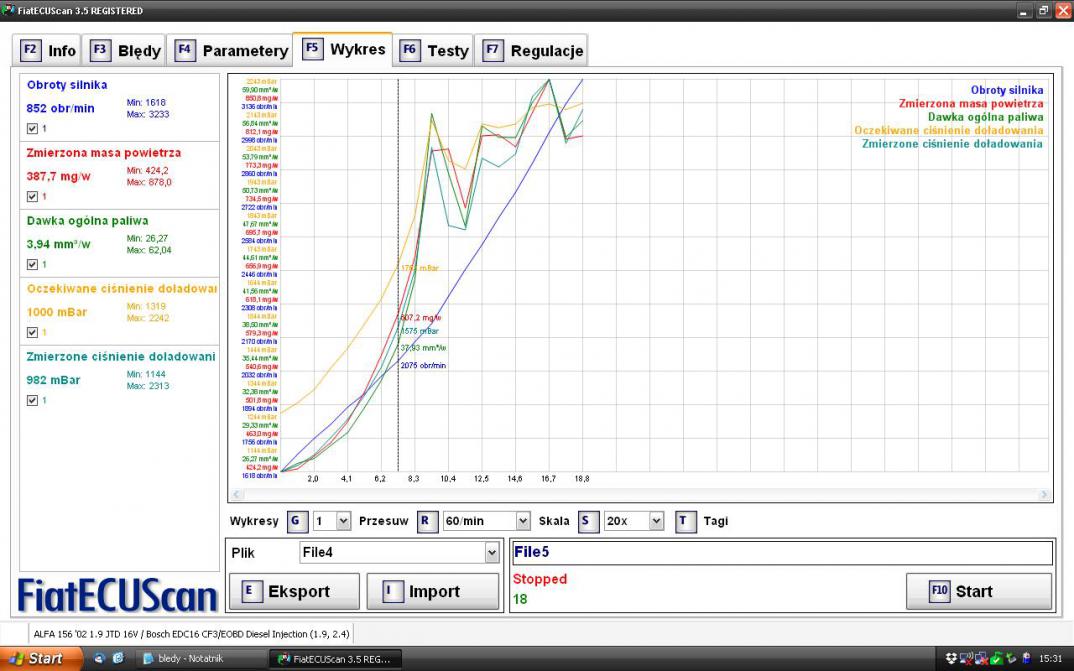Click the F7 key icon on Regulacje tab
1074x671 pixels.
pyautogui.click(x=493, y=50)
